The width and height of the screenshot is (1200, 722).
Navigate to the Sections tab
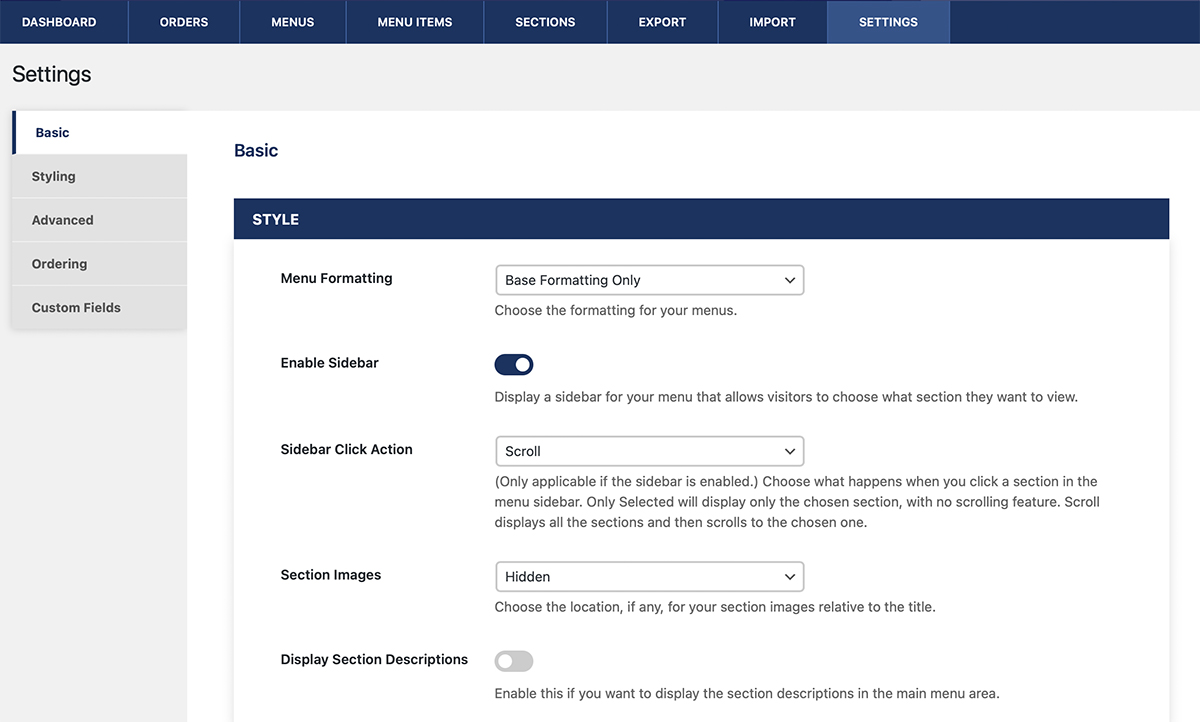(545, 22)
